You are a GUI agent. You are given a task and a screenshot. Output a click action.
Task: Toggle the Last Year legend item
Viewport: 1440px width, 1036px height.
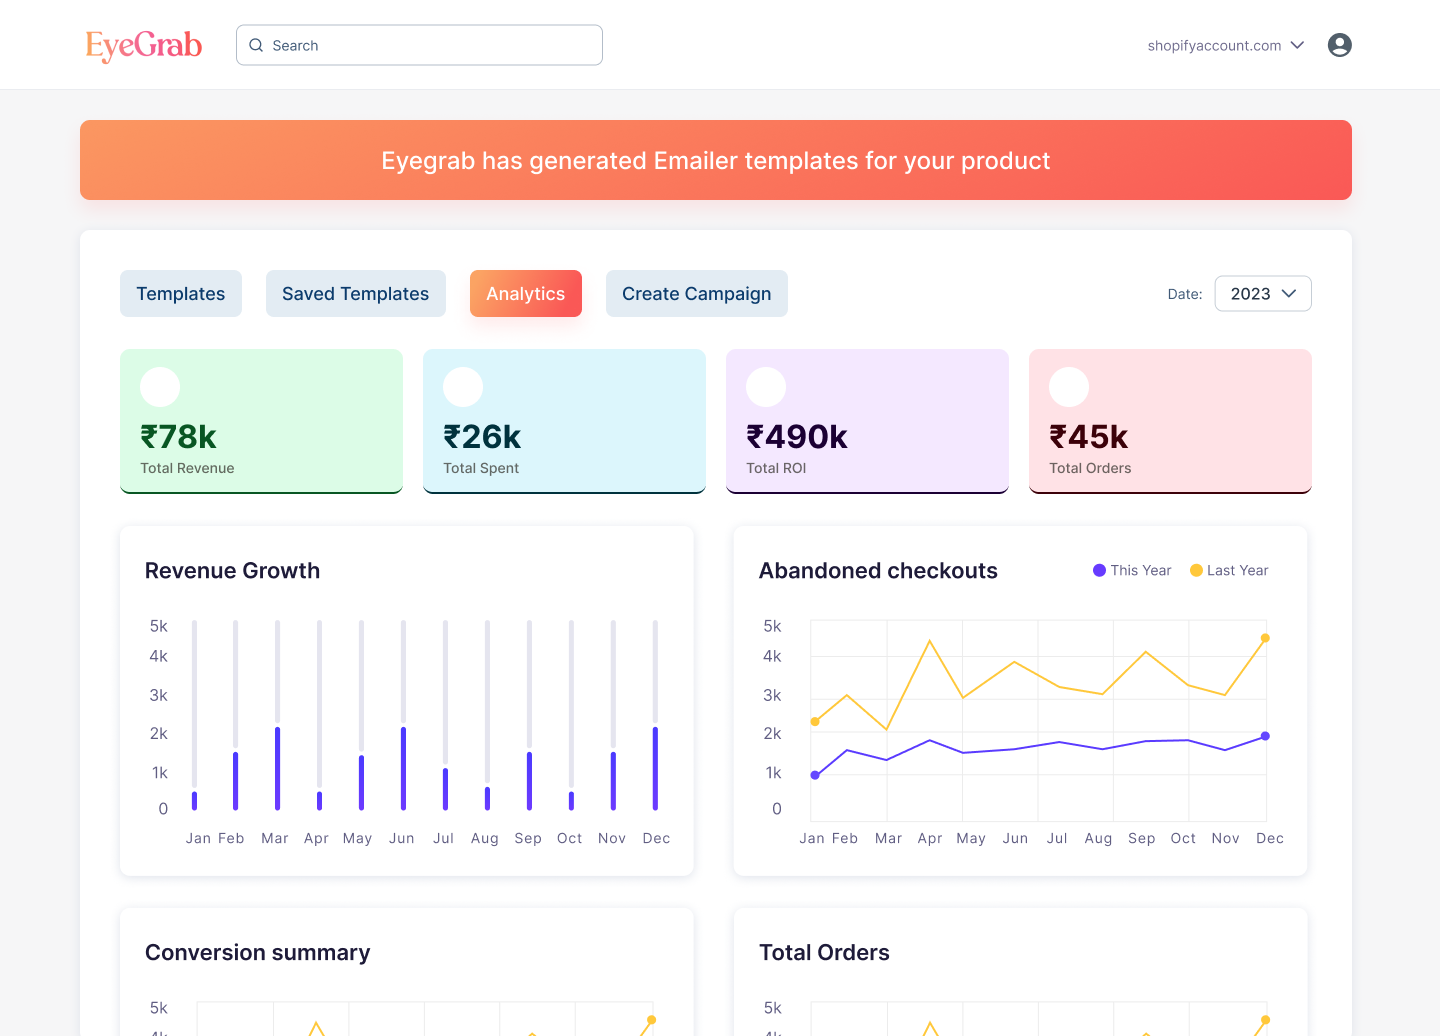[x=1229, y=570]
